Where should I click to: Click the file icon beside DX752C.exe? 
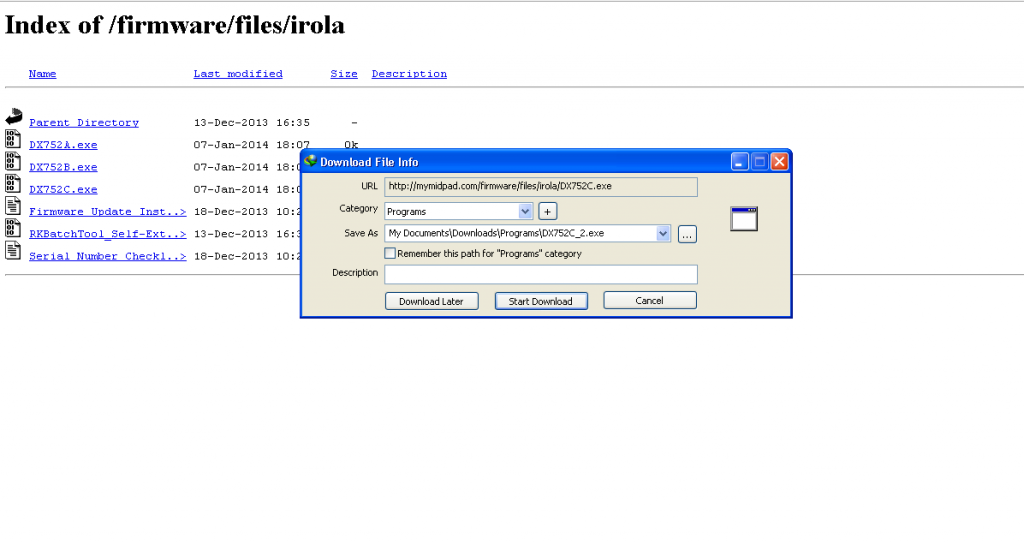pos(13,184)
